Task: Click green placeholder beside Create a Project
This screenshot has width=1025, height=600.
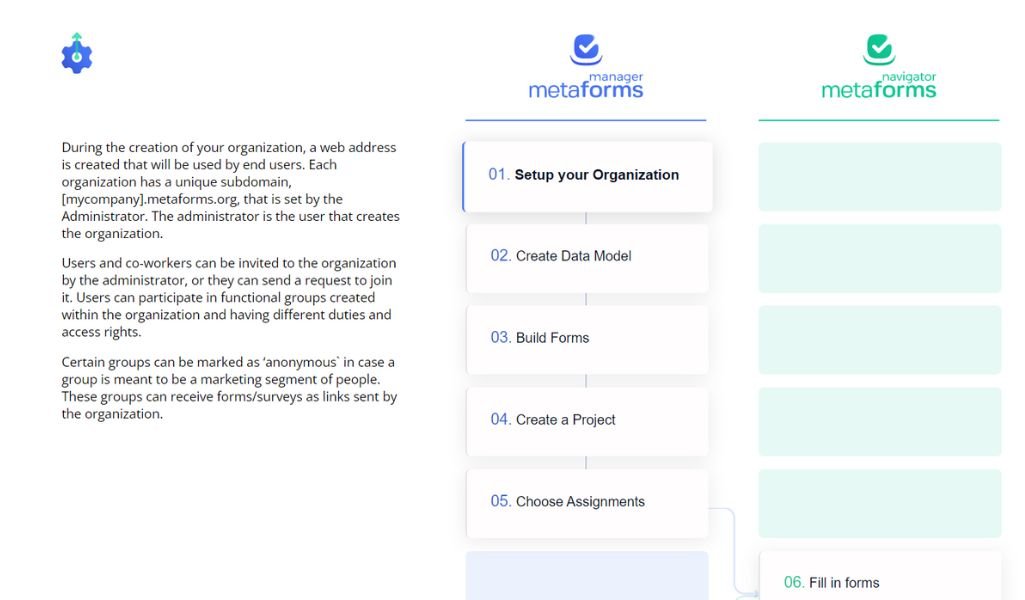Action: [x=880, y=422]
